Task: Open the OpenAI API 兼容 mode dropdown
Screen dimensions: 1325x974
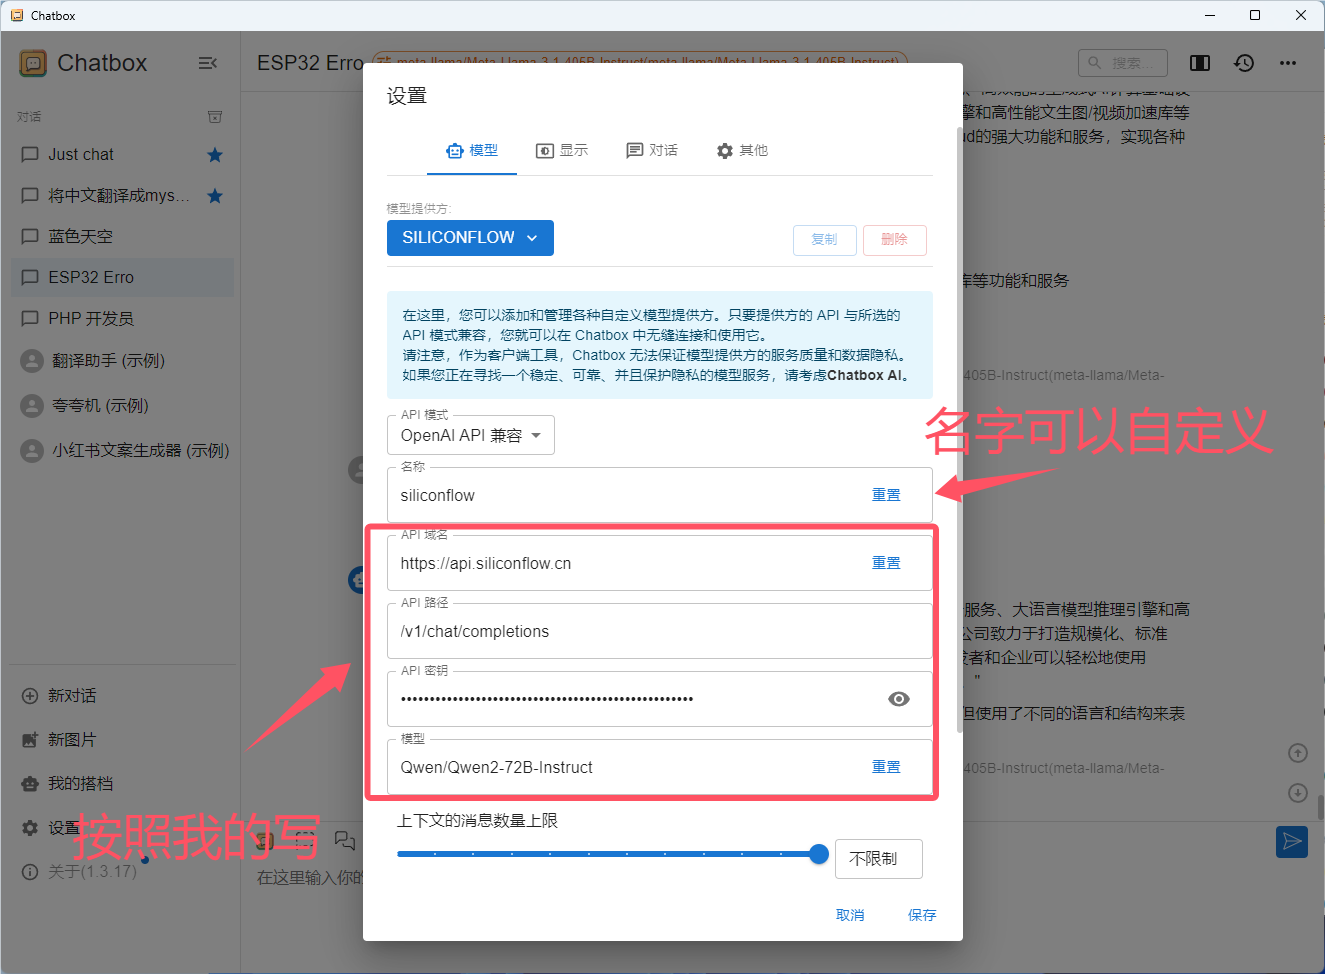Action: point(470,435)
